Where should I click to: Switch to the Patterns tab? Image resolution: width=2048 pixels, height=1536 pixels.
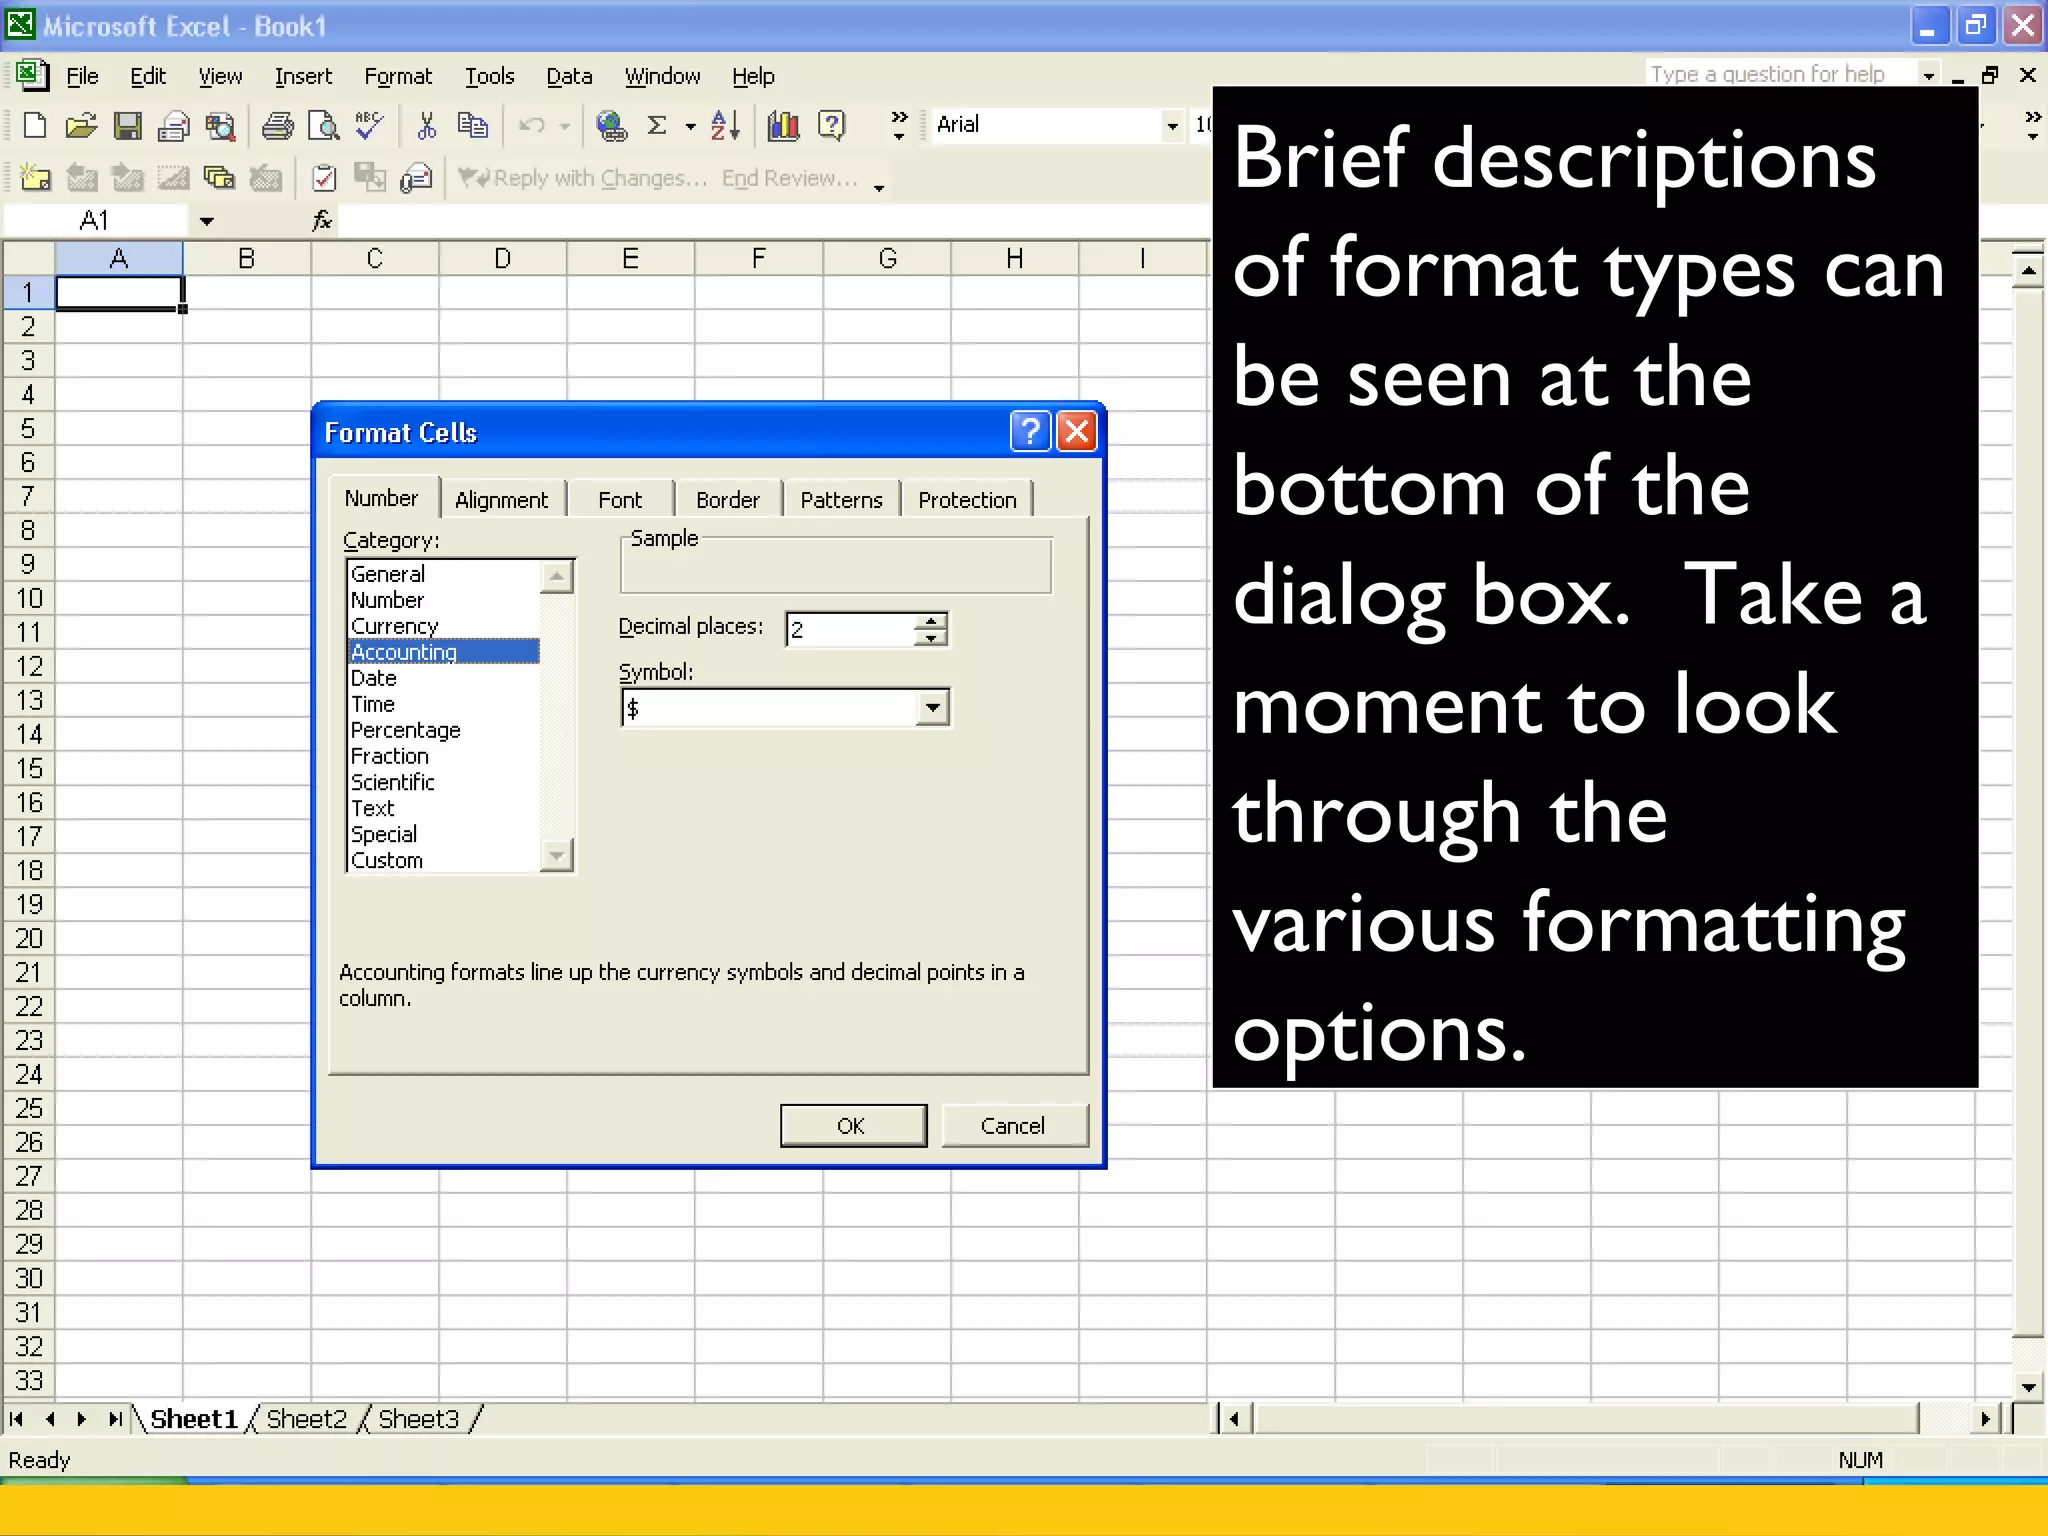click(x=841, y=499)
